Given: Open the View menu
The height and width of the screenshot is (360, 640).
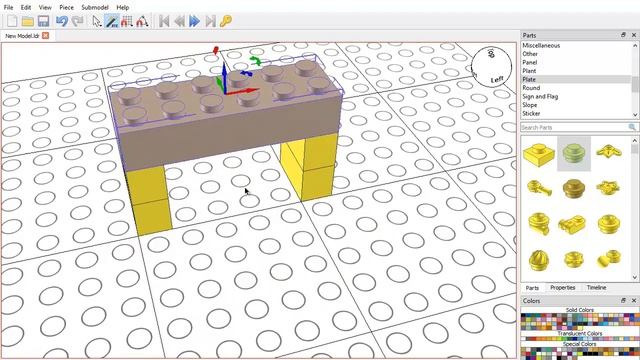Looking at the screenshot, I should (45, 7).
